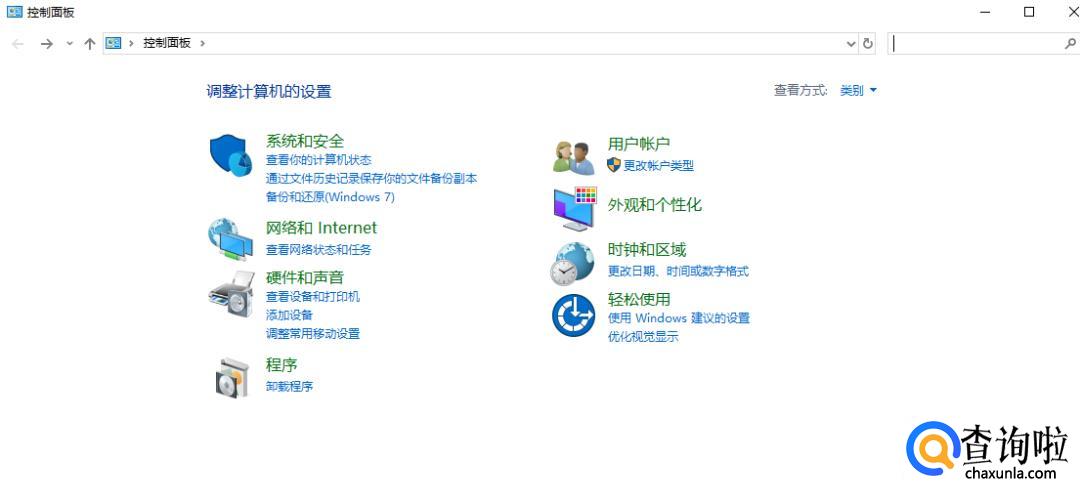Click the Clock and Region globe icon
The height and width of the screenshot is (504, 1080).
click(573, 264)
